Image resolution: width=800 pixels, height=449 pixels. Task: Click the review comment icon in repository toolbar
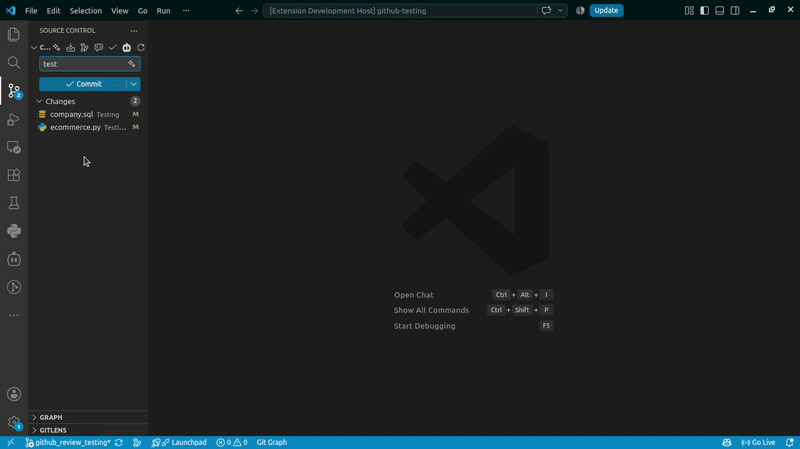click(x=98, y=47)
